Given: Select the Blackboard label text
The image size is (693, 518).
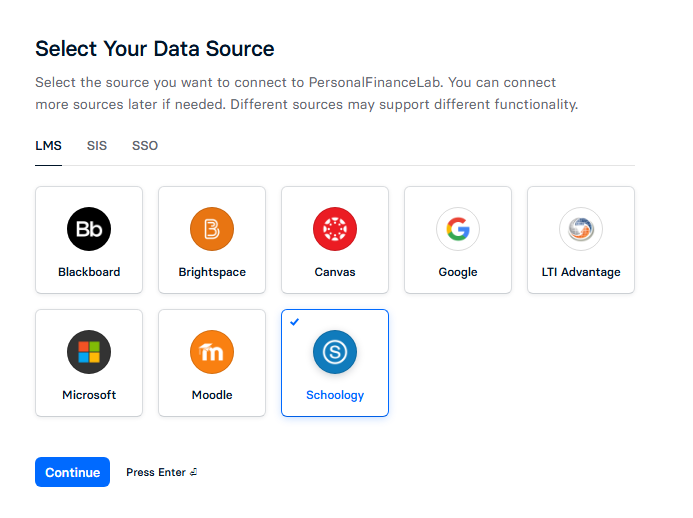Looking at the screenshot, I should [x=89, y=272].
